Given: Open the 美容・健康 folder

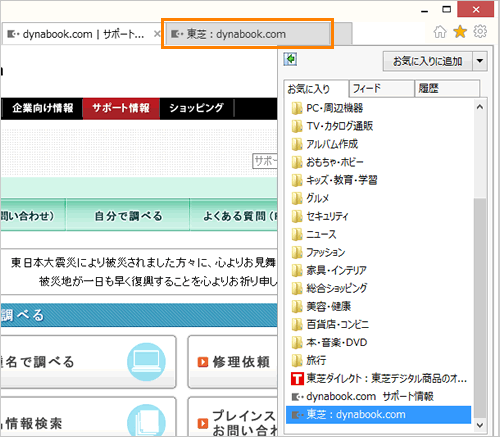Looking at the screenshot, I should (x=321, y=306).
